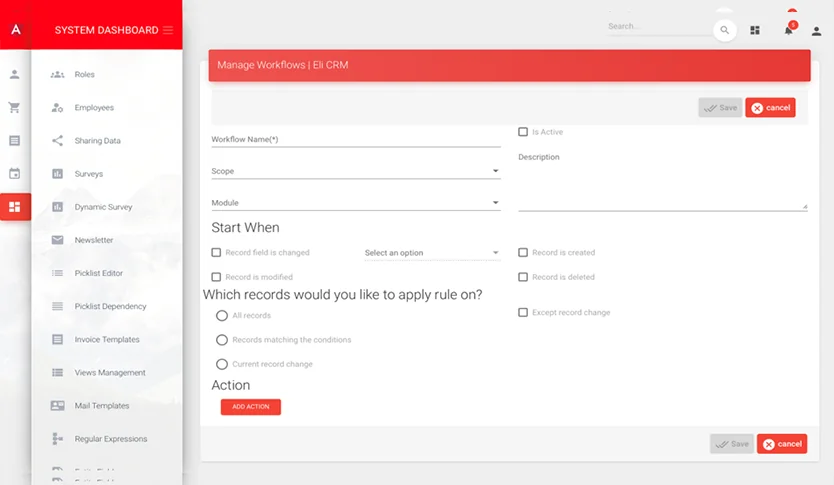Select Records matching the conditions radio
This screenshot has height=485, width=834.
click(x=222, y=340)
